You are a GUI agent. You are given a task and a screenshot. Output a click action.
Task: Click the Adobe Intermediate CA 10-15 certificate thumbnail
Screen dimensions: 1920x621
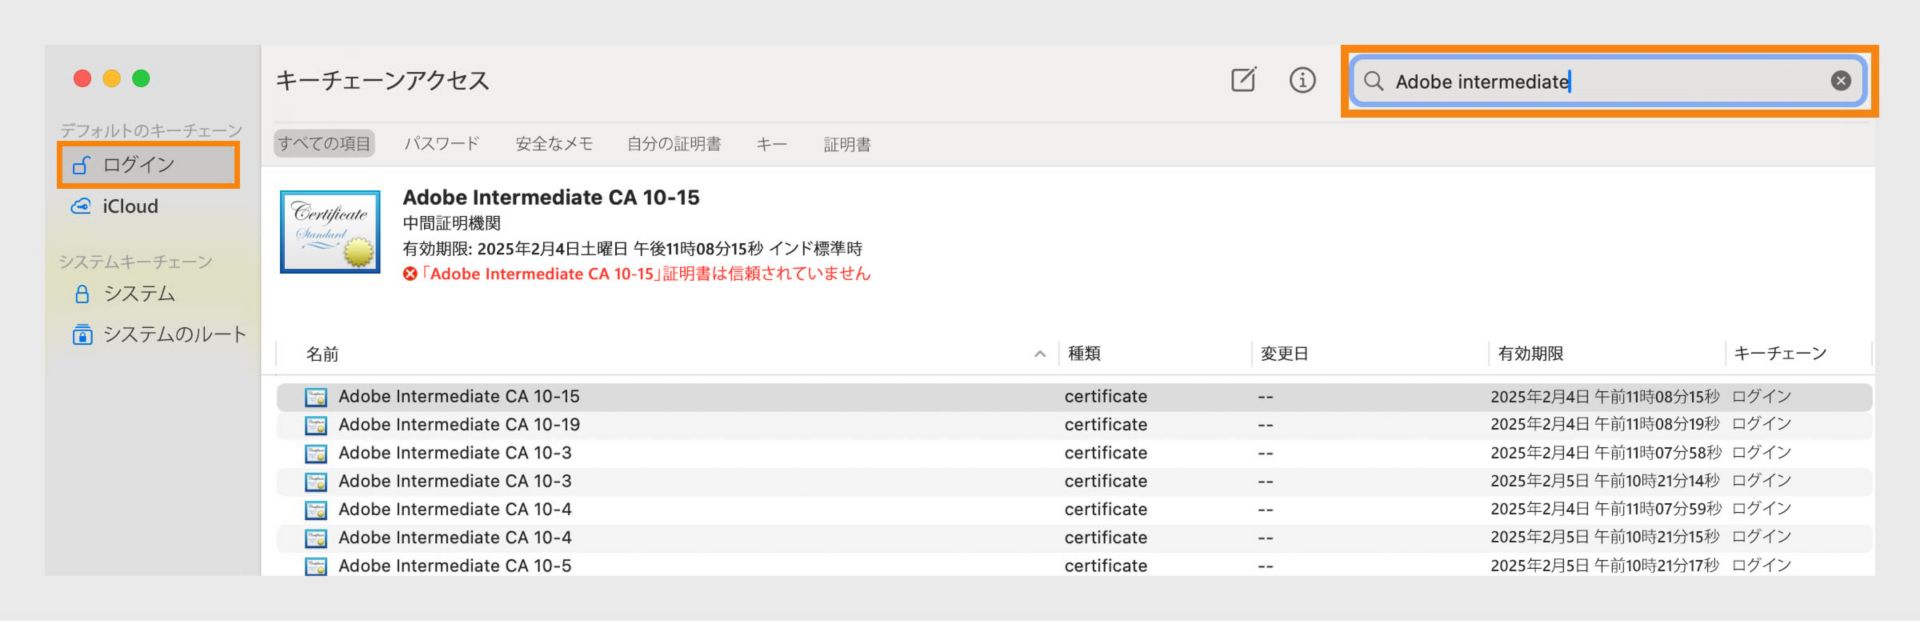[x=330, y=231]
